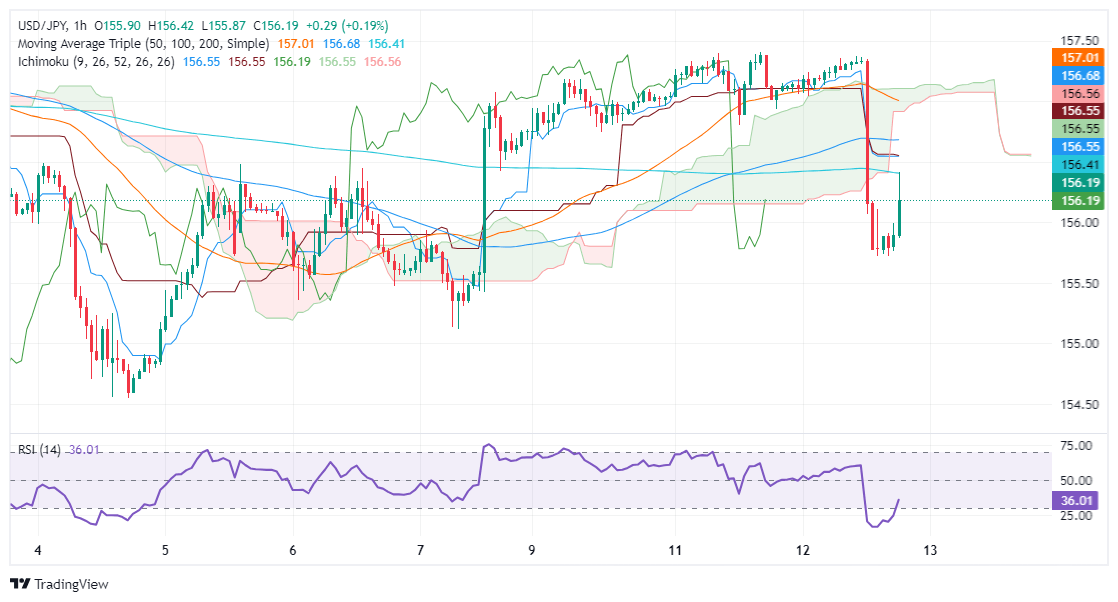
Task: Click date label 4 on time axis
Action: coord(38,551)
